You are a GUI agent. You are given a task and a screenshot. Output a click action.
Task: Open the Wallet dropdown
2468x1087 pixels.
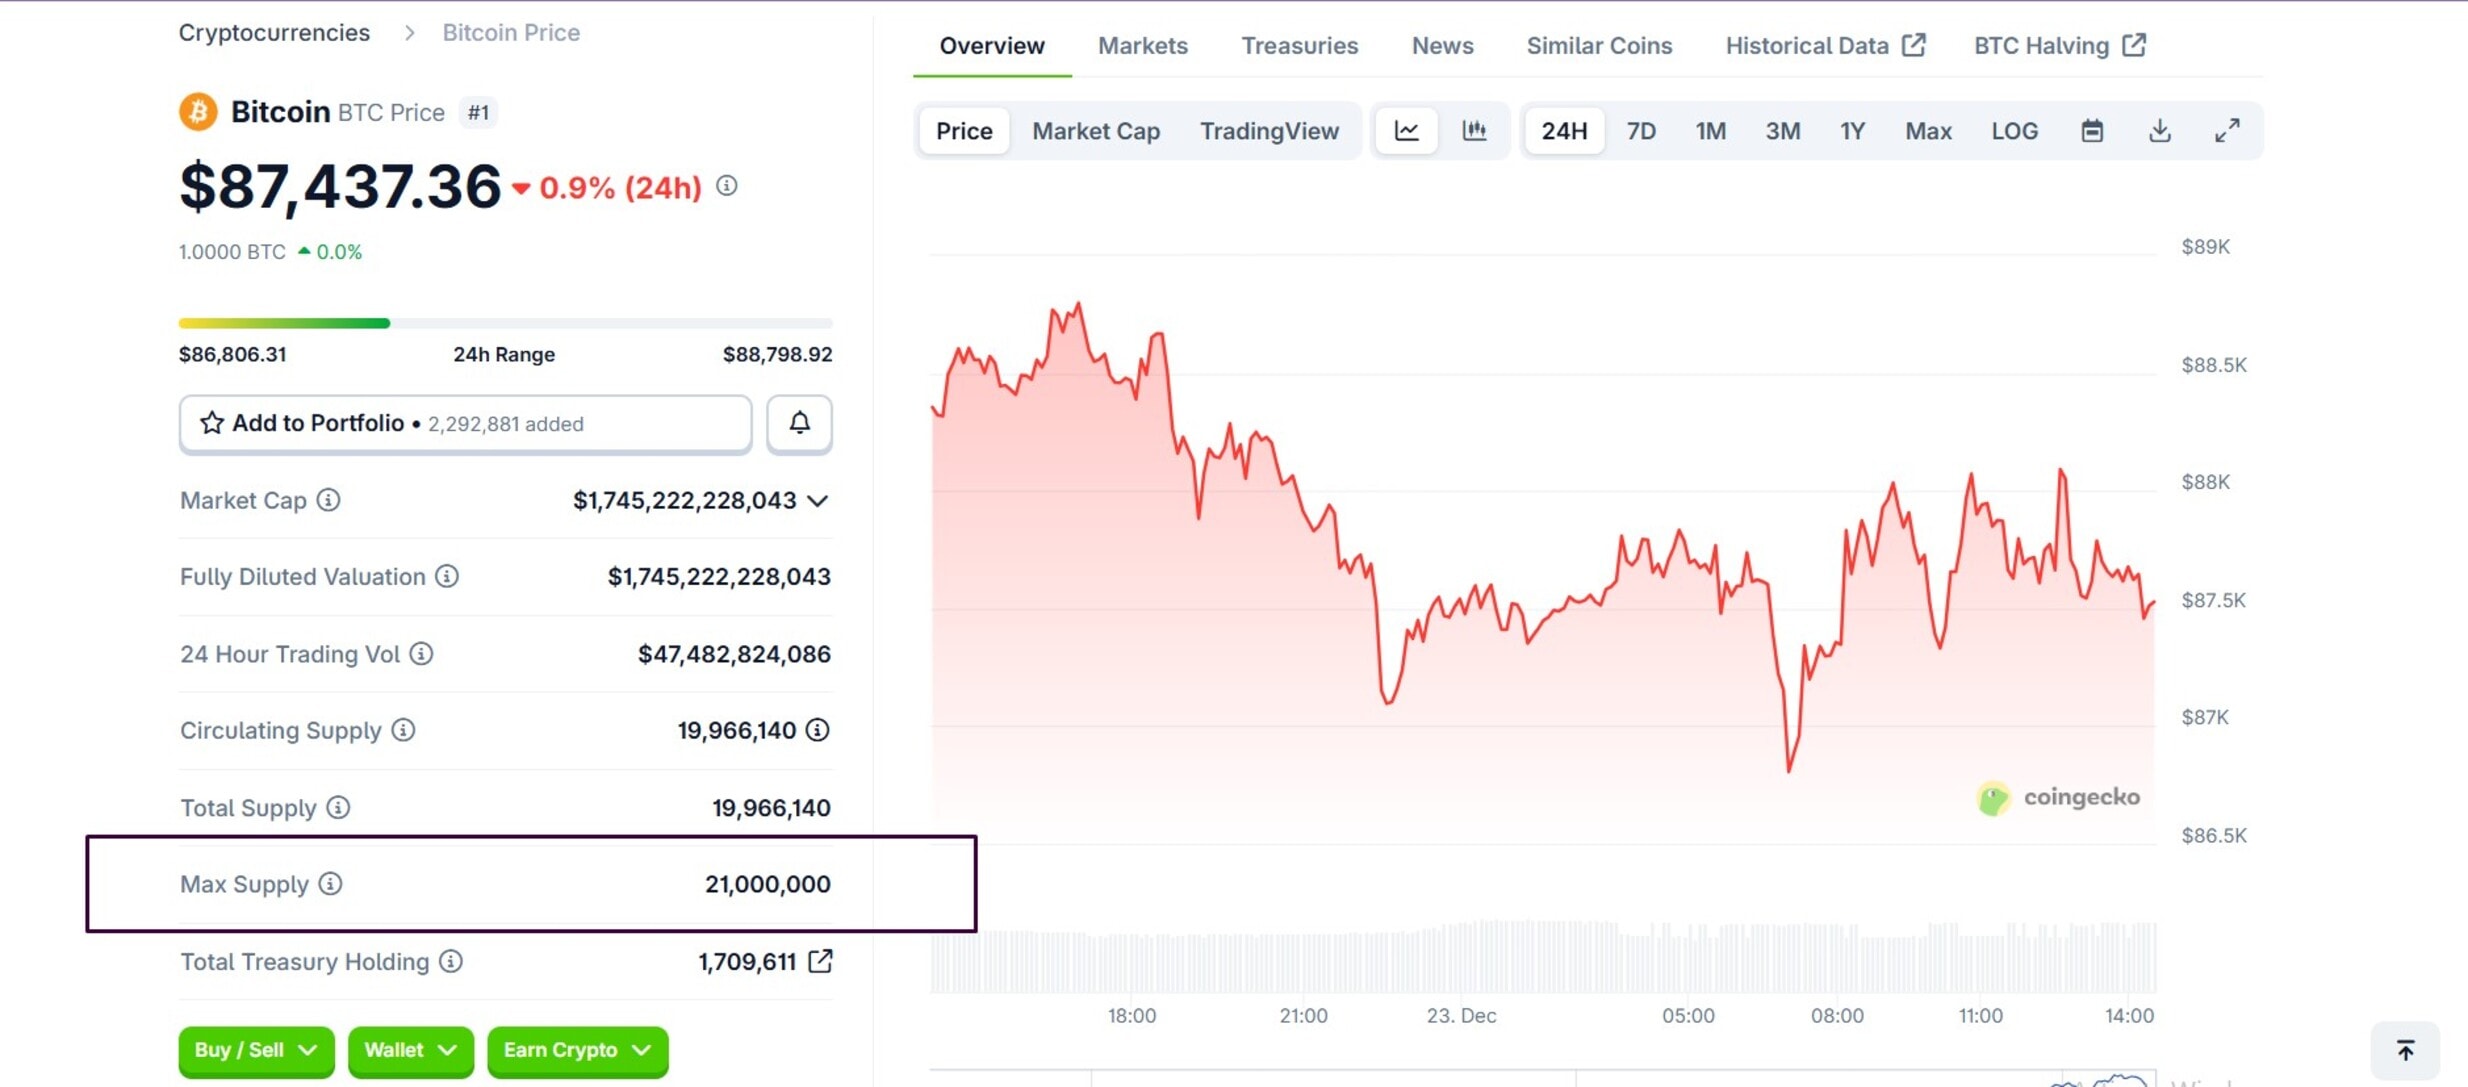coord(410,1050)
